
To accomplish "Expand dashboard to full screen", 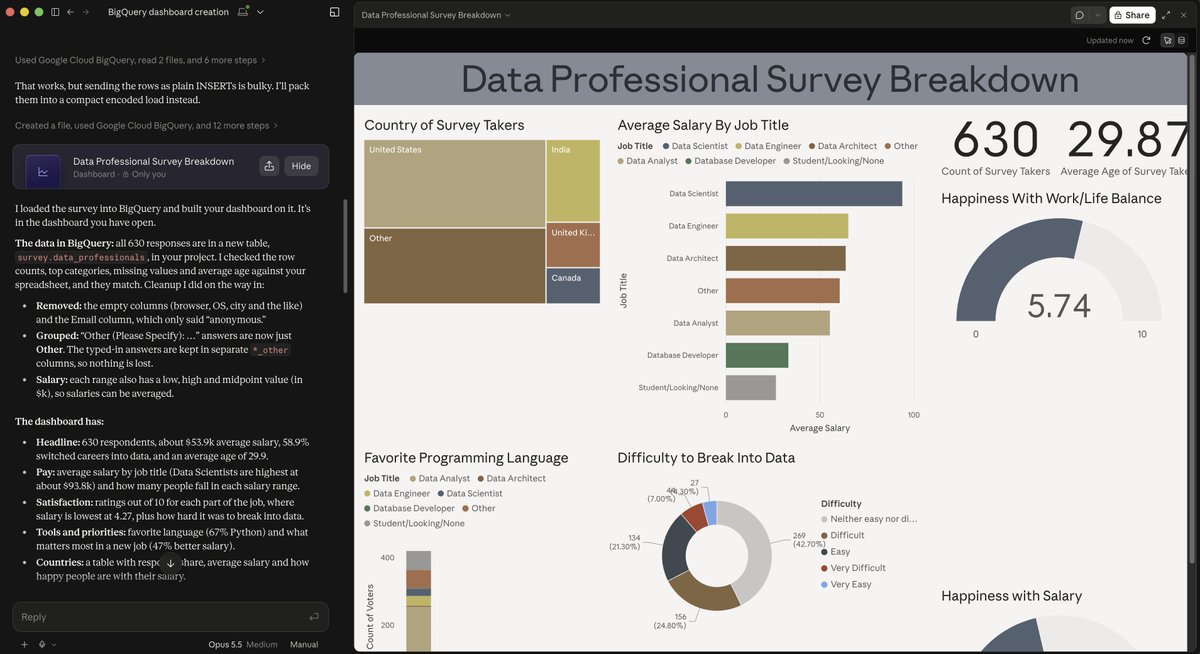I will [1166, 15].
